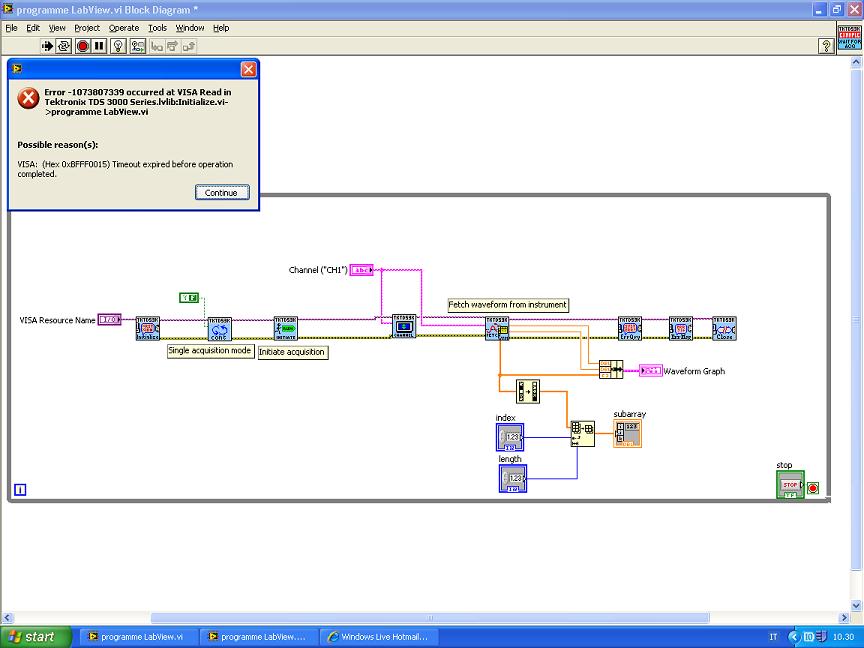
Task: Click the vertical scrollbar down arrow
Action: 857,604
